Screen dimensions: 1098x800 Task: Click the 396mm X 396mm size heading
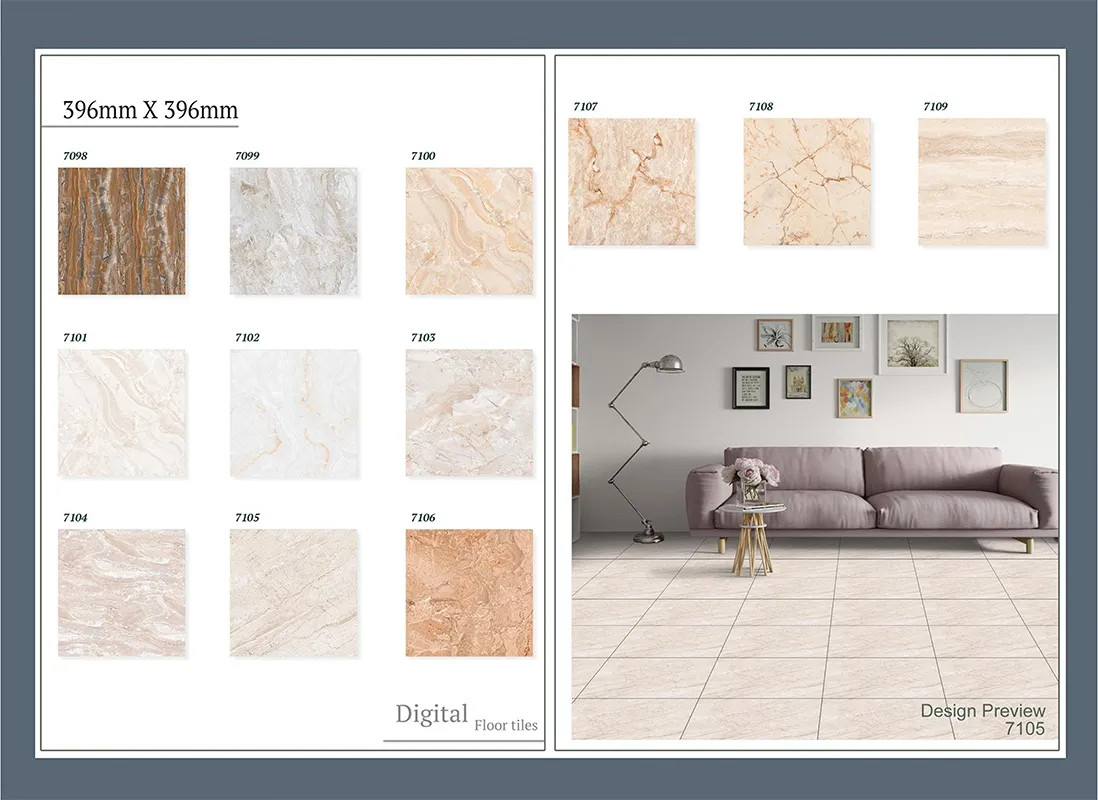point(150,110)
